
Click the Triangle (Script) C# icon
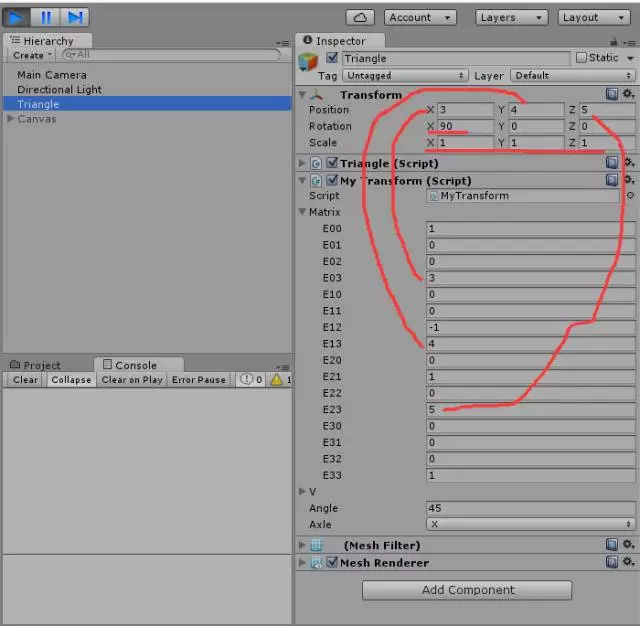click(316, 163)
